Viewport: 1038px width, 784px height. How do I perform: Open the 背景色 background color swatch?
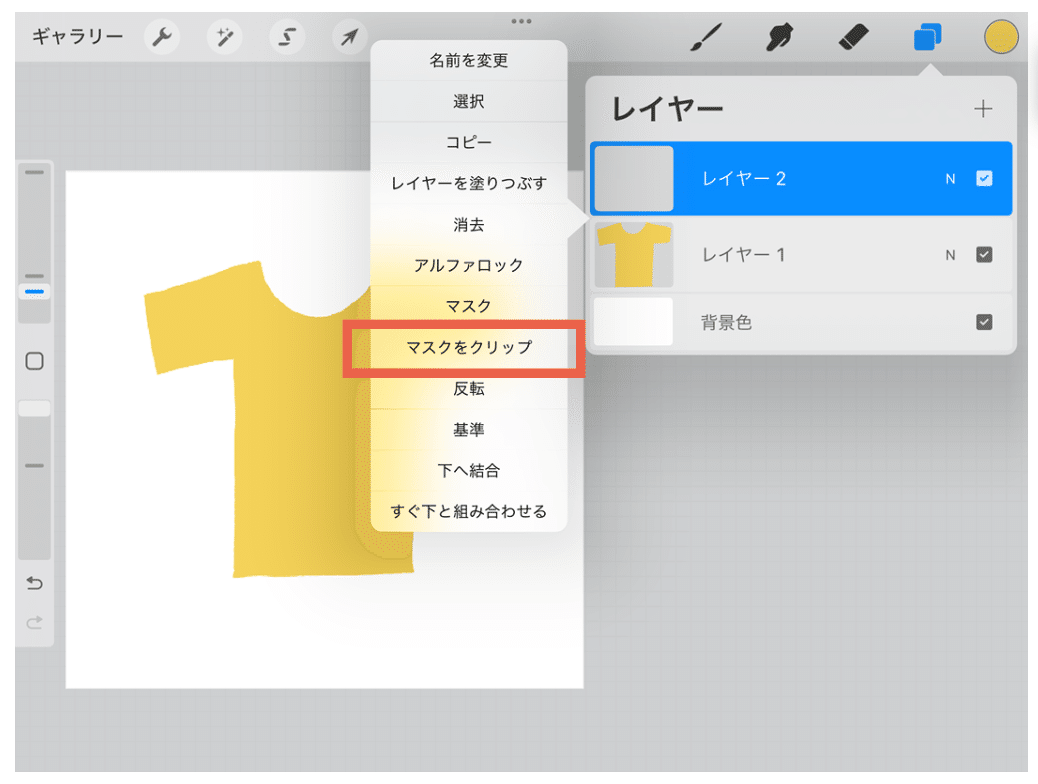(634, 322)
